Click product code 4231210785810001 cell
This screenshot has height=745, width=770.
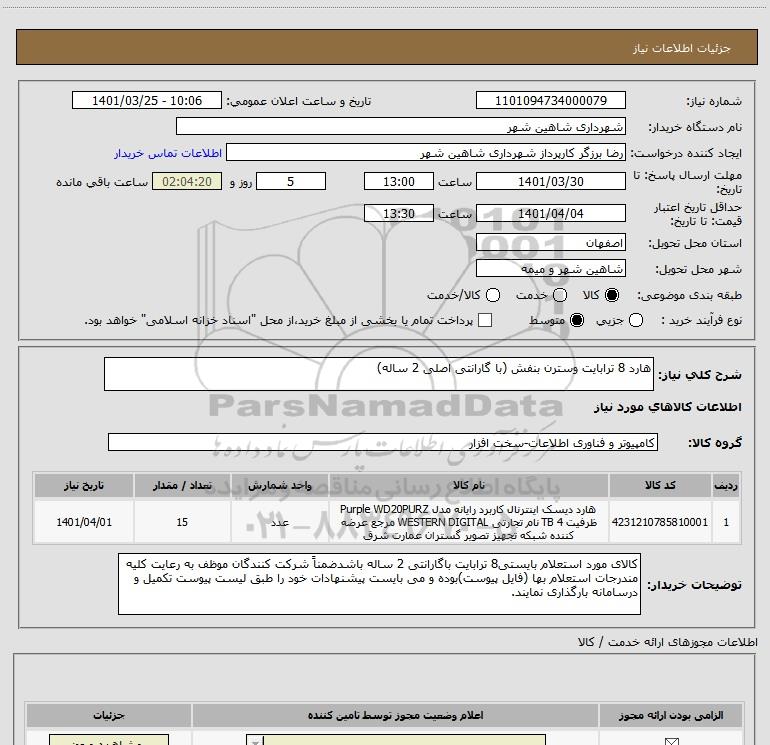coord(660,522)
